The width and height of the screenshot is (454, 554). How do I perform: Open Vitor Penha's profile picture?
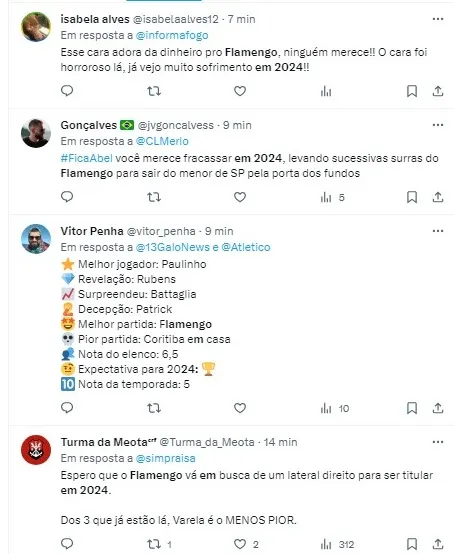[36, 238]
